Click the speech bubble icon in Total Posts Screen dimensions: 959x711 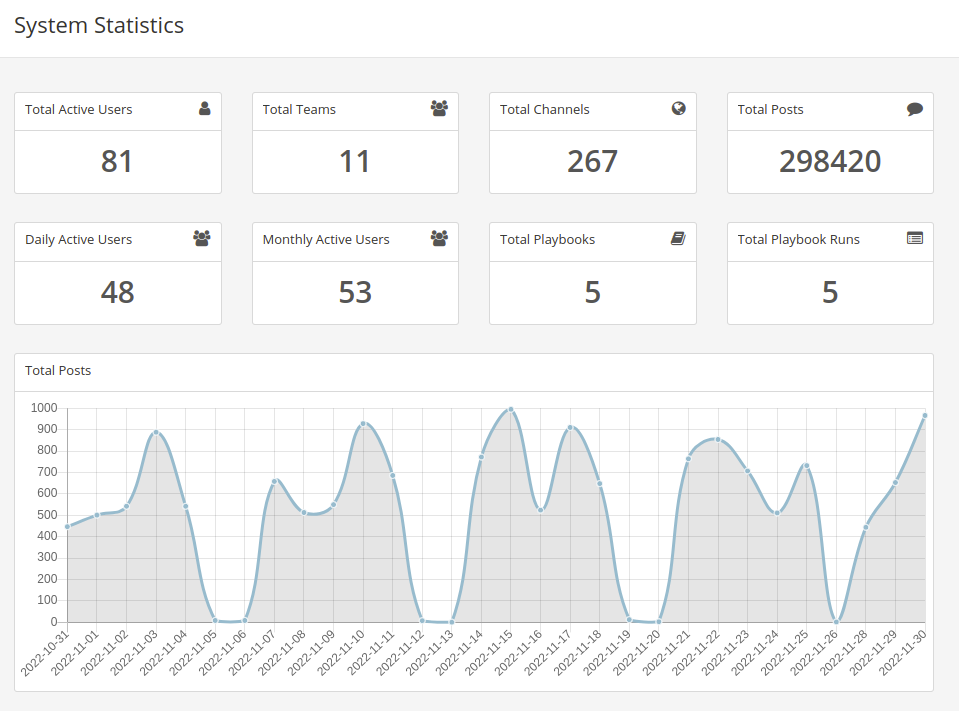pos(915,109)
